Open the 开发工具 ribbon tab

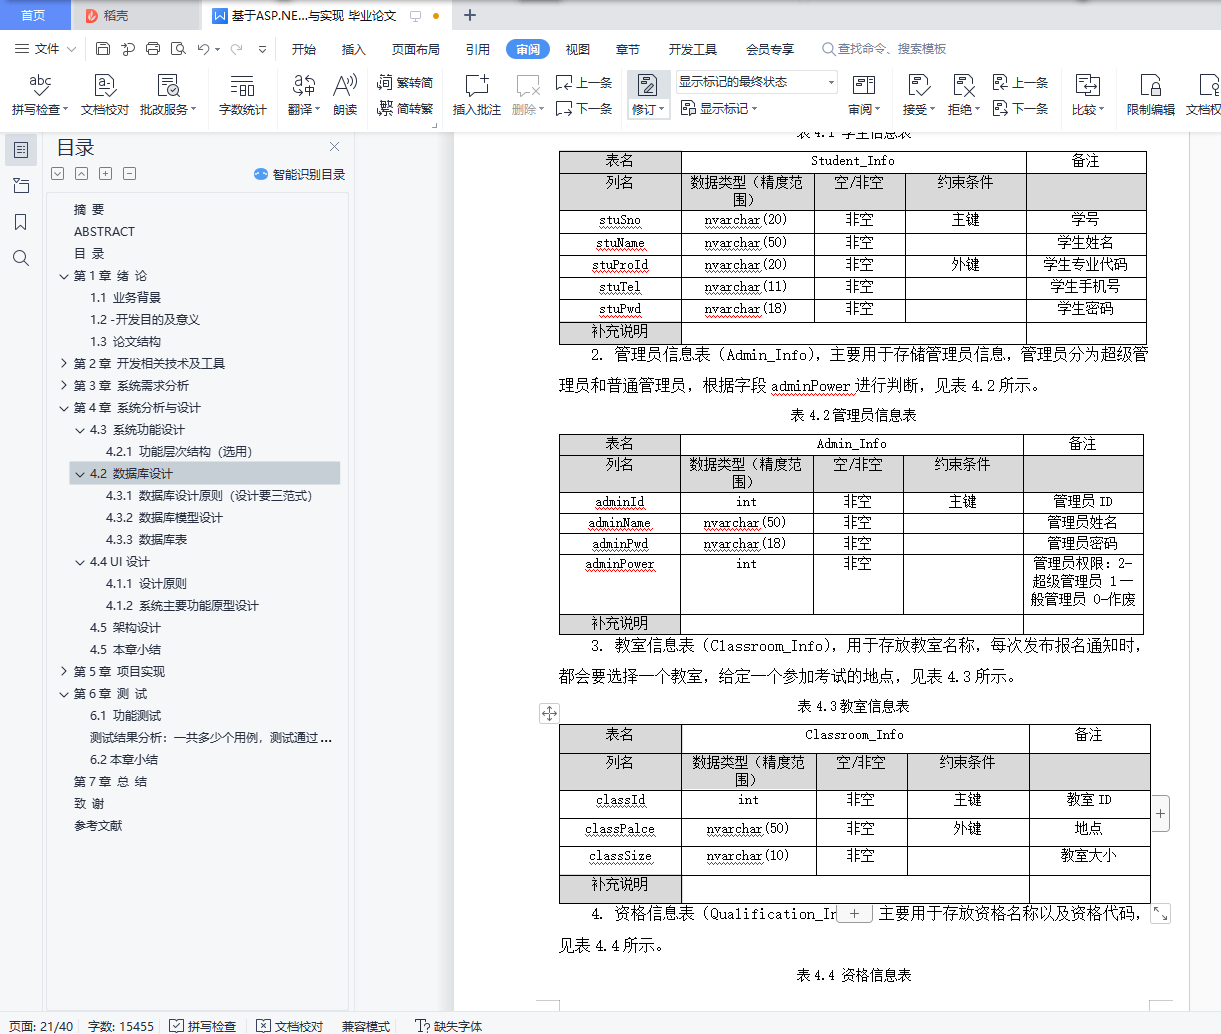(x=693, y=49)
